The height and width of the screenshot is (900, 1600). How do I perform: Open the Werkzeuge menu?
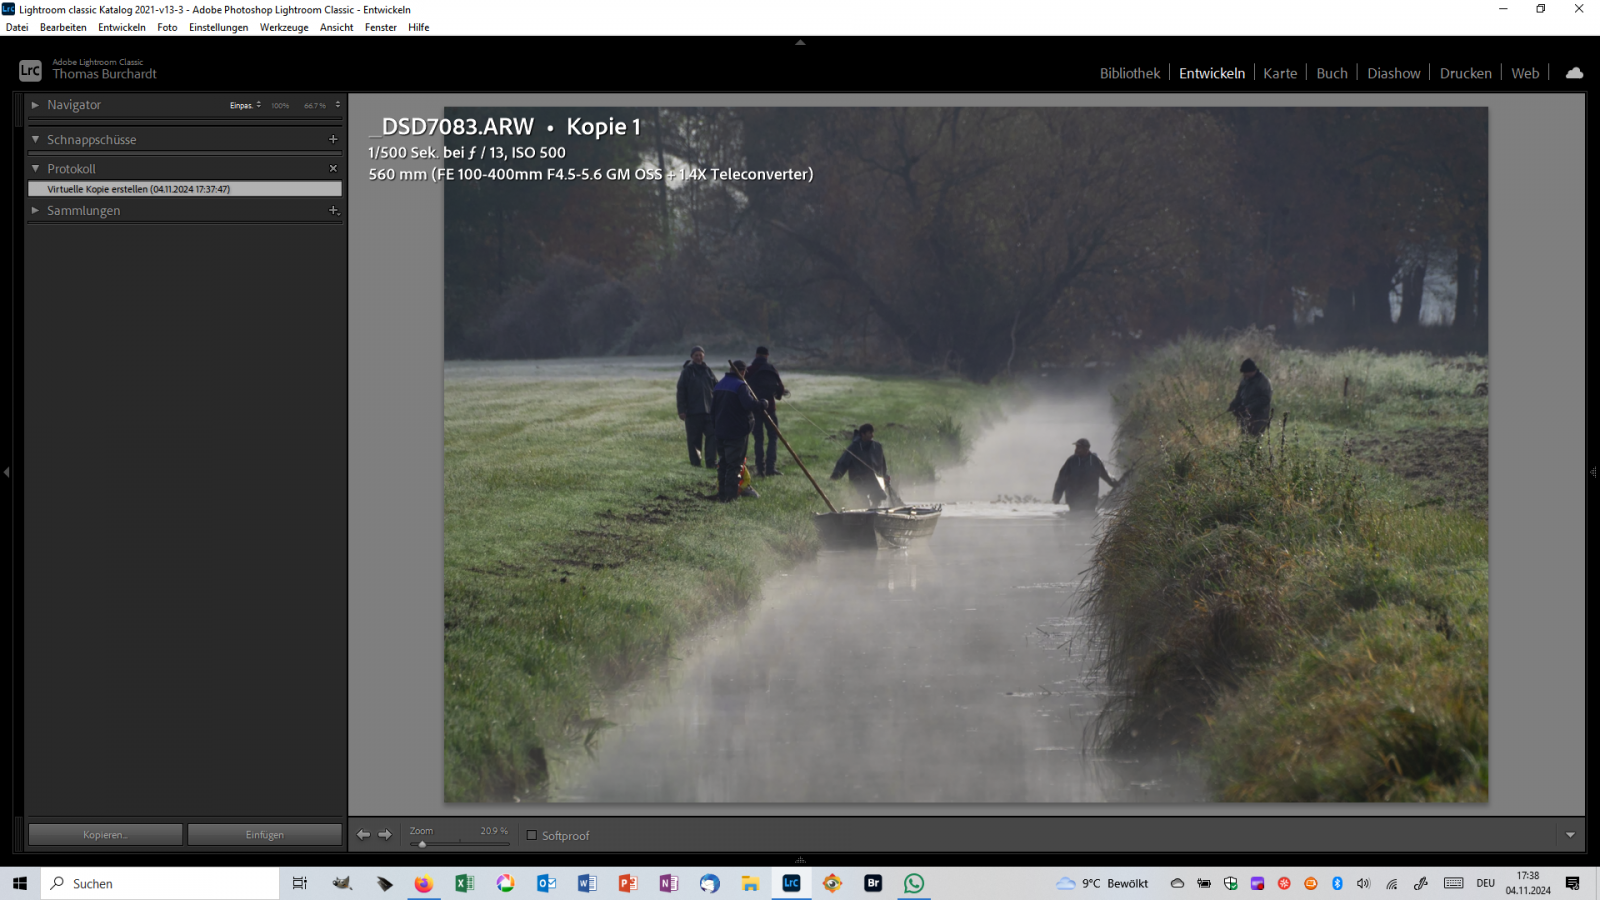(284, 27)
